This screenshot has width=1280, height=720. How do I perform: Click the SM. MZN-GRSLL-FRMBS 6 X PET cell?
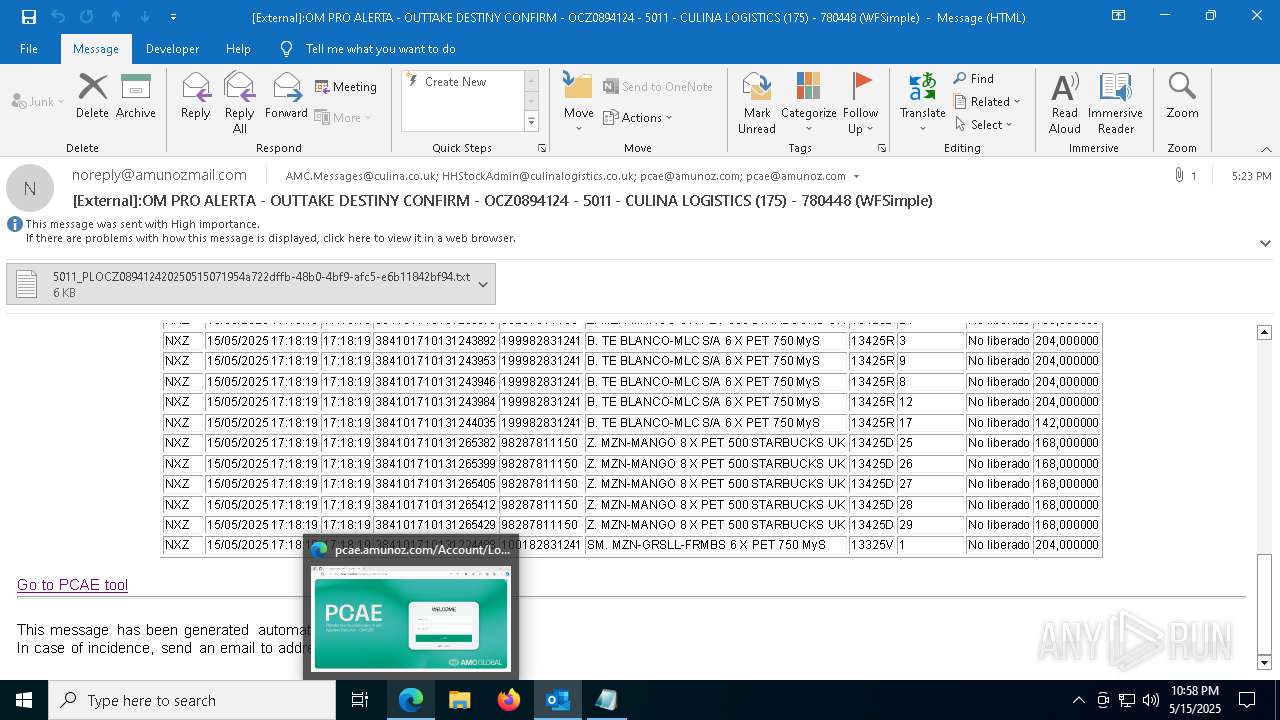click(x=714, y=545)
